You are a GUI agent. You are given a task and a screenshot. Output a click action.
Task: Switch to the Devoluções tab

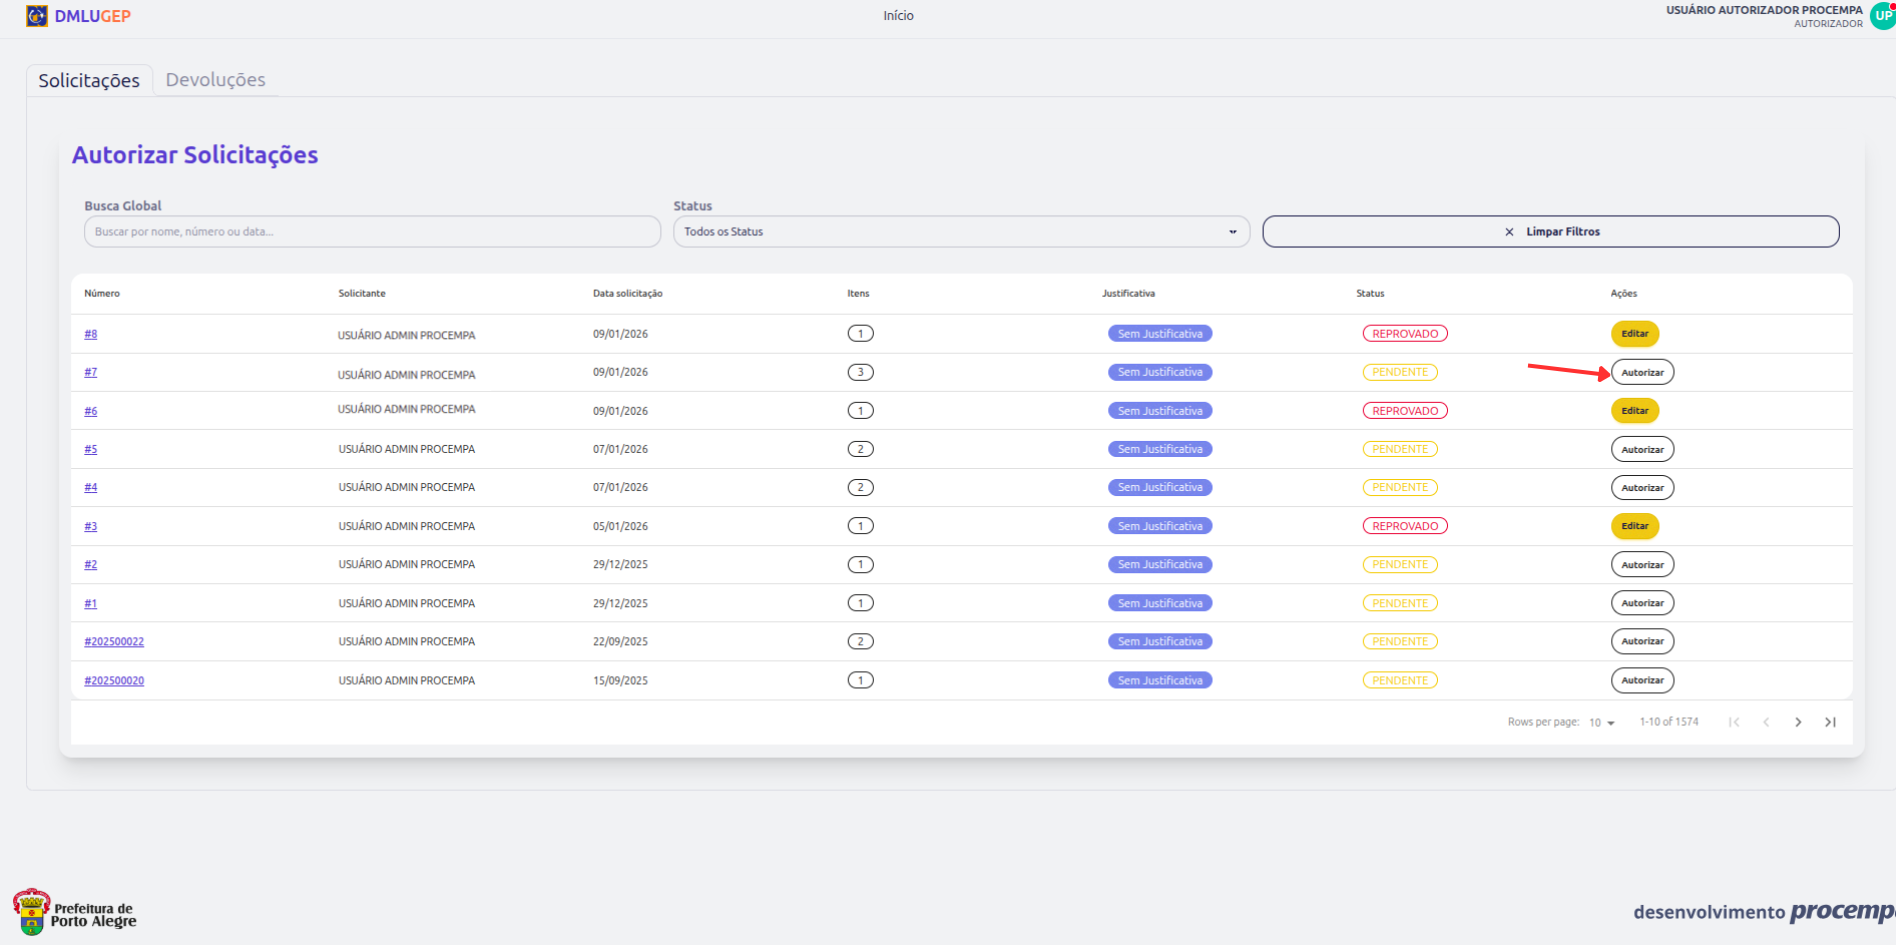(x=215, y=80)
